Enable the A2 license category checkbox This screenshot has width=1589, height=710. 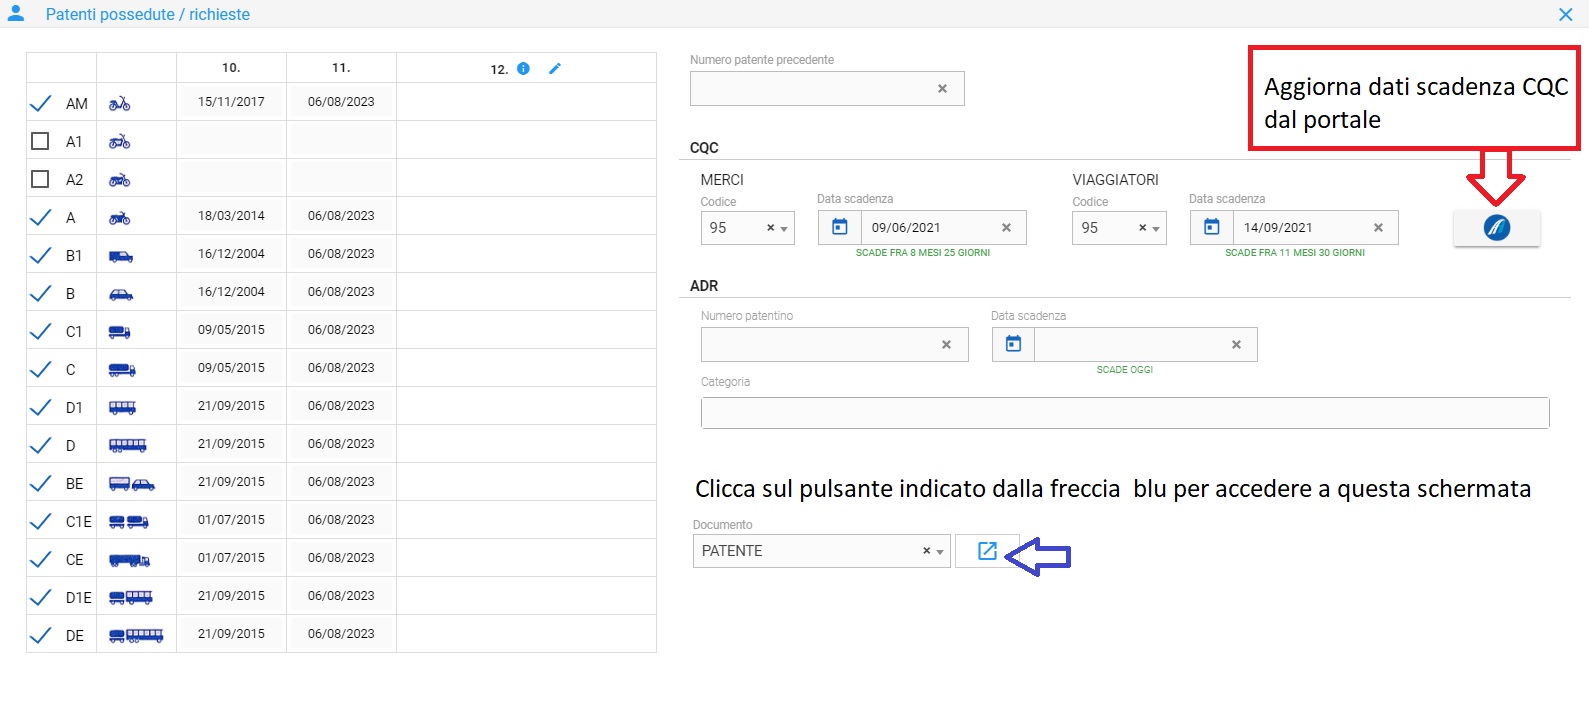pos(40,180)
